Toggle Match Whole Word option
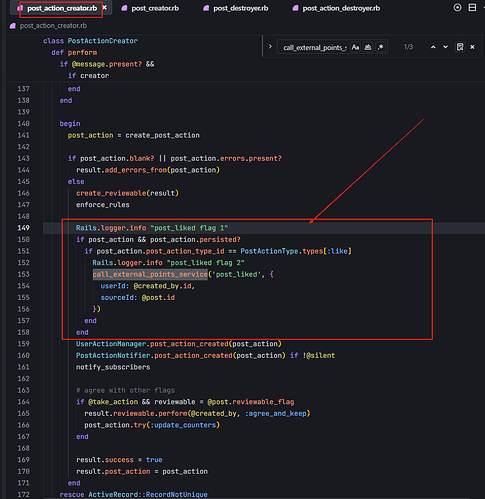The image size is (485, 499). click(x=368, y=47)
